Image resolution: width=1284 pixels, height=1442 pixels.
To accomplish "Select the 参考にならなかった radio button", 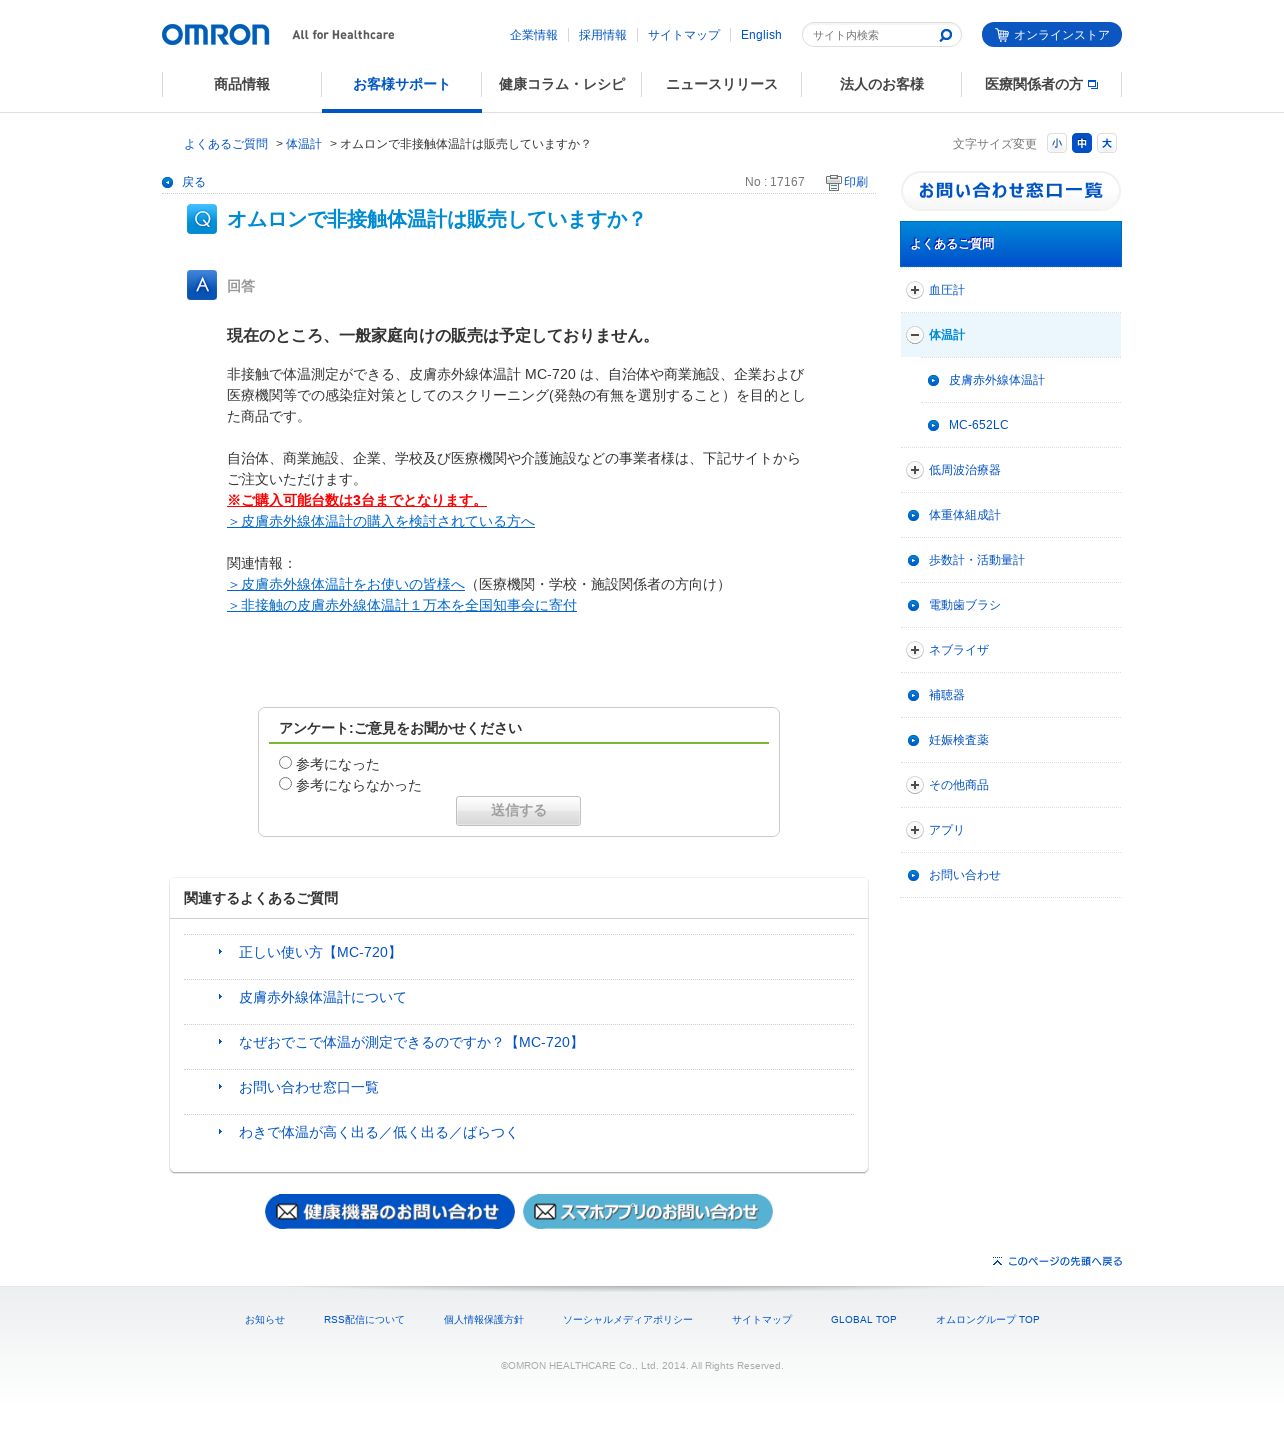I will click(285, 784).
